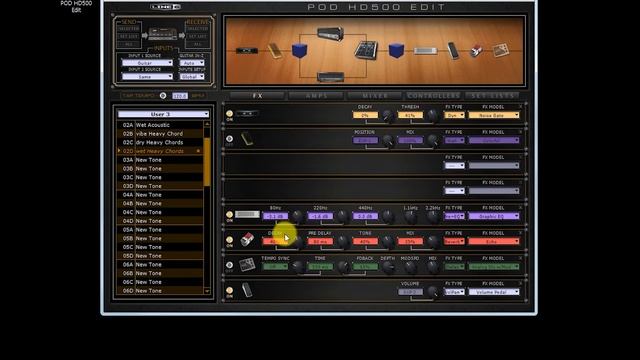Image resolution: width=640 pixels, height=360 pixels.
Task: Toggle the reverb effect on/off
Action: pyautogui.click(x=229, y=240)
